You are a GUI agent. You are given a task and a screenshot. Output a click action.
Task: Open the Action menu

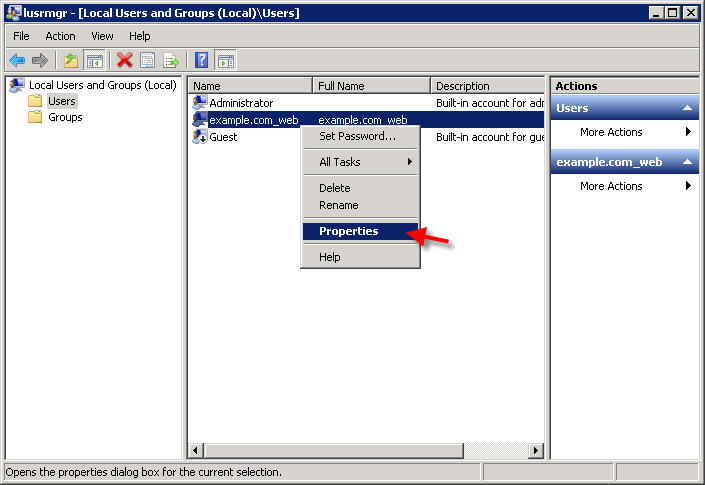pos(60,36)
